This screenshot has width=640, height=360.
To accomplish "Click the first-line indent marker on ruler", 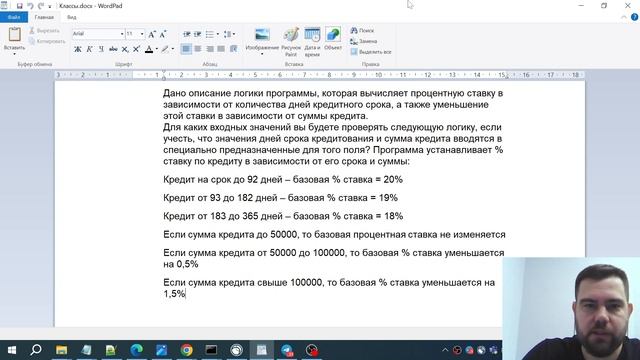I will [x=164, y=72].
